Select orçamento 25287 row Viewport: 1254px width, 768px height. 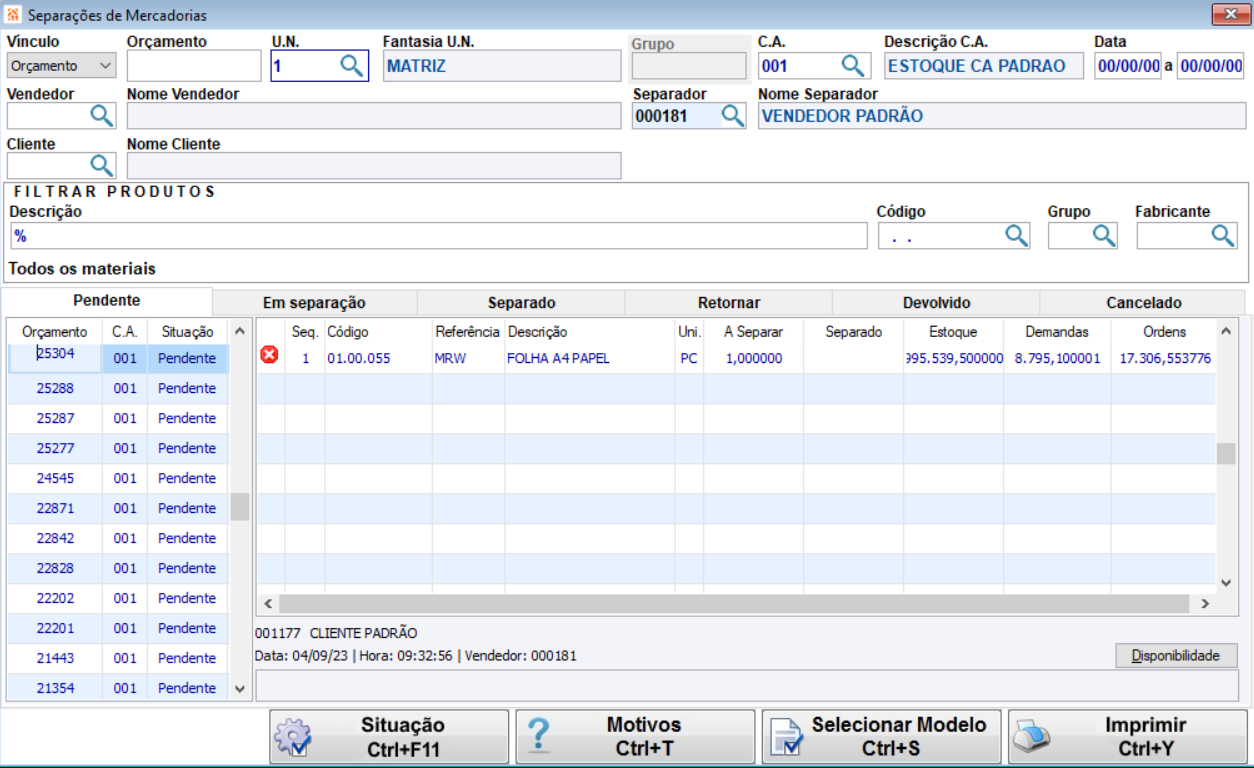pos(118,418)
